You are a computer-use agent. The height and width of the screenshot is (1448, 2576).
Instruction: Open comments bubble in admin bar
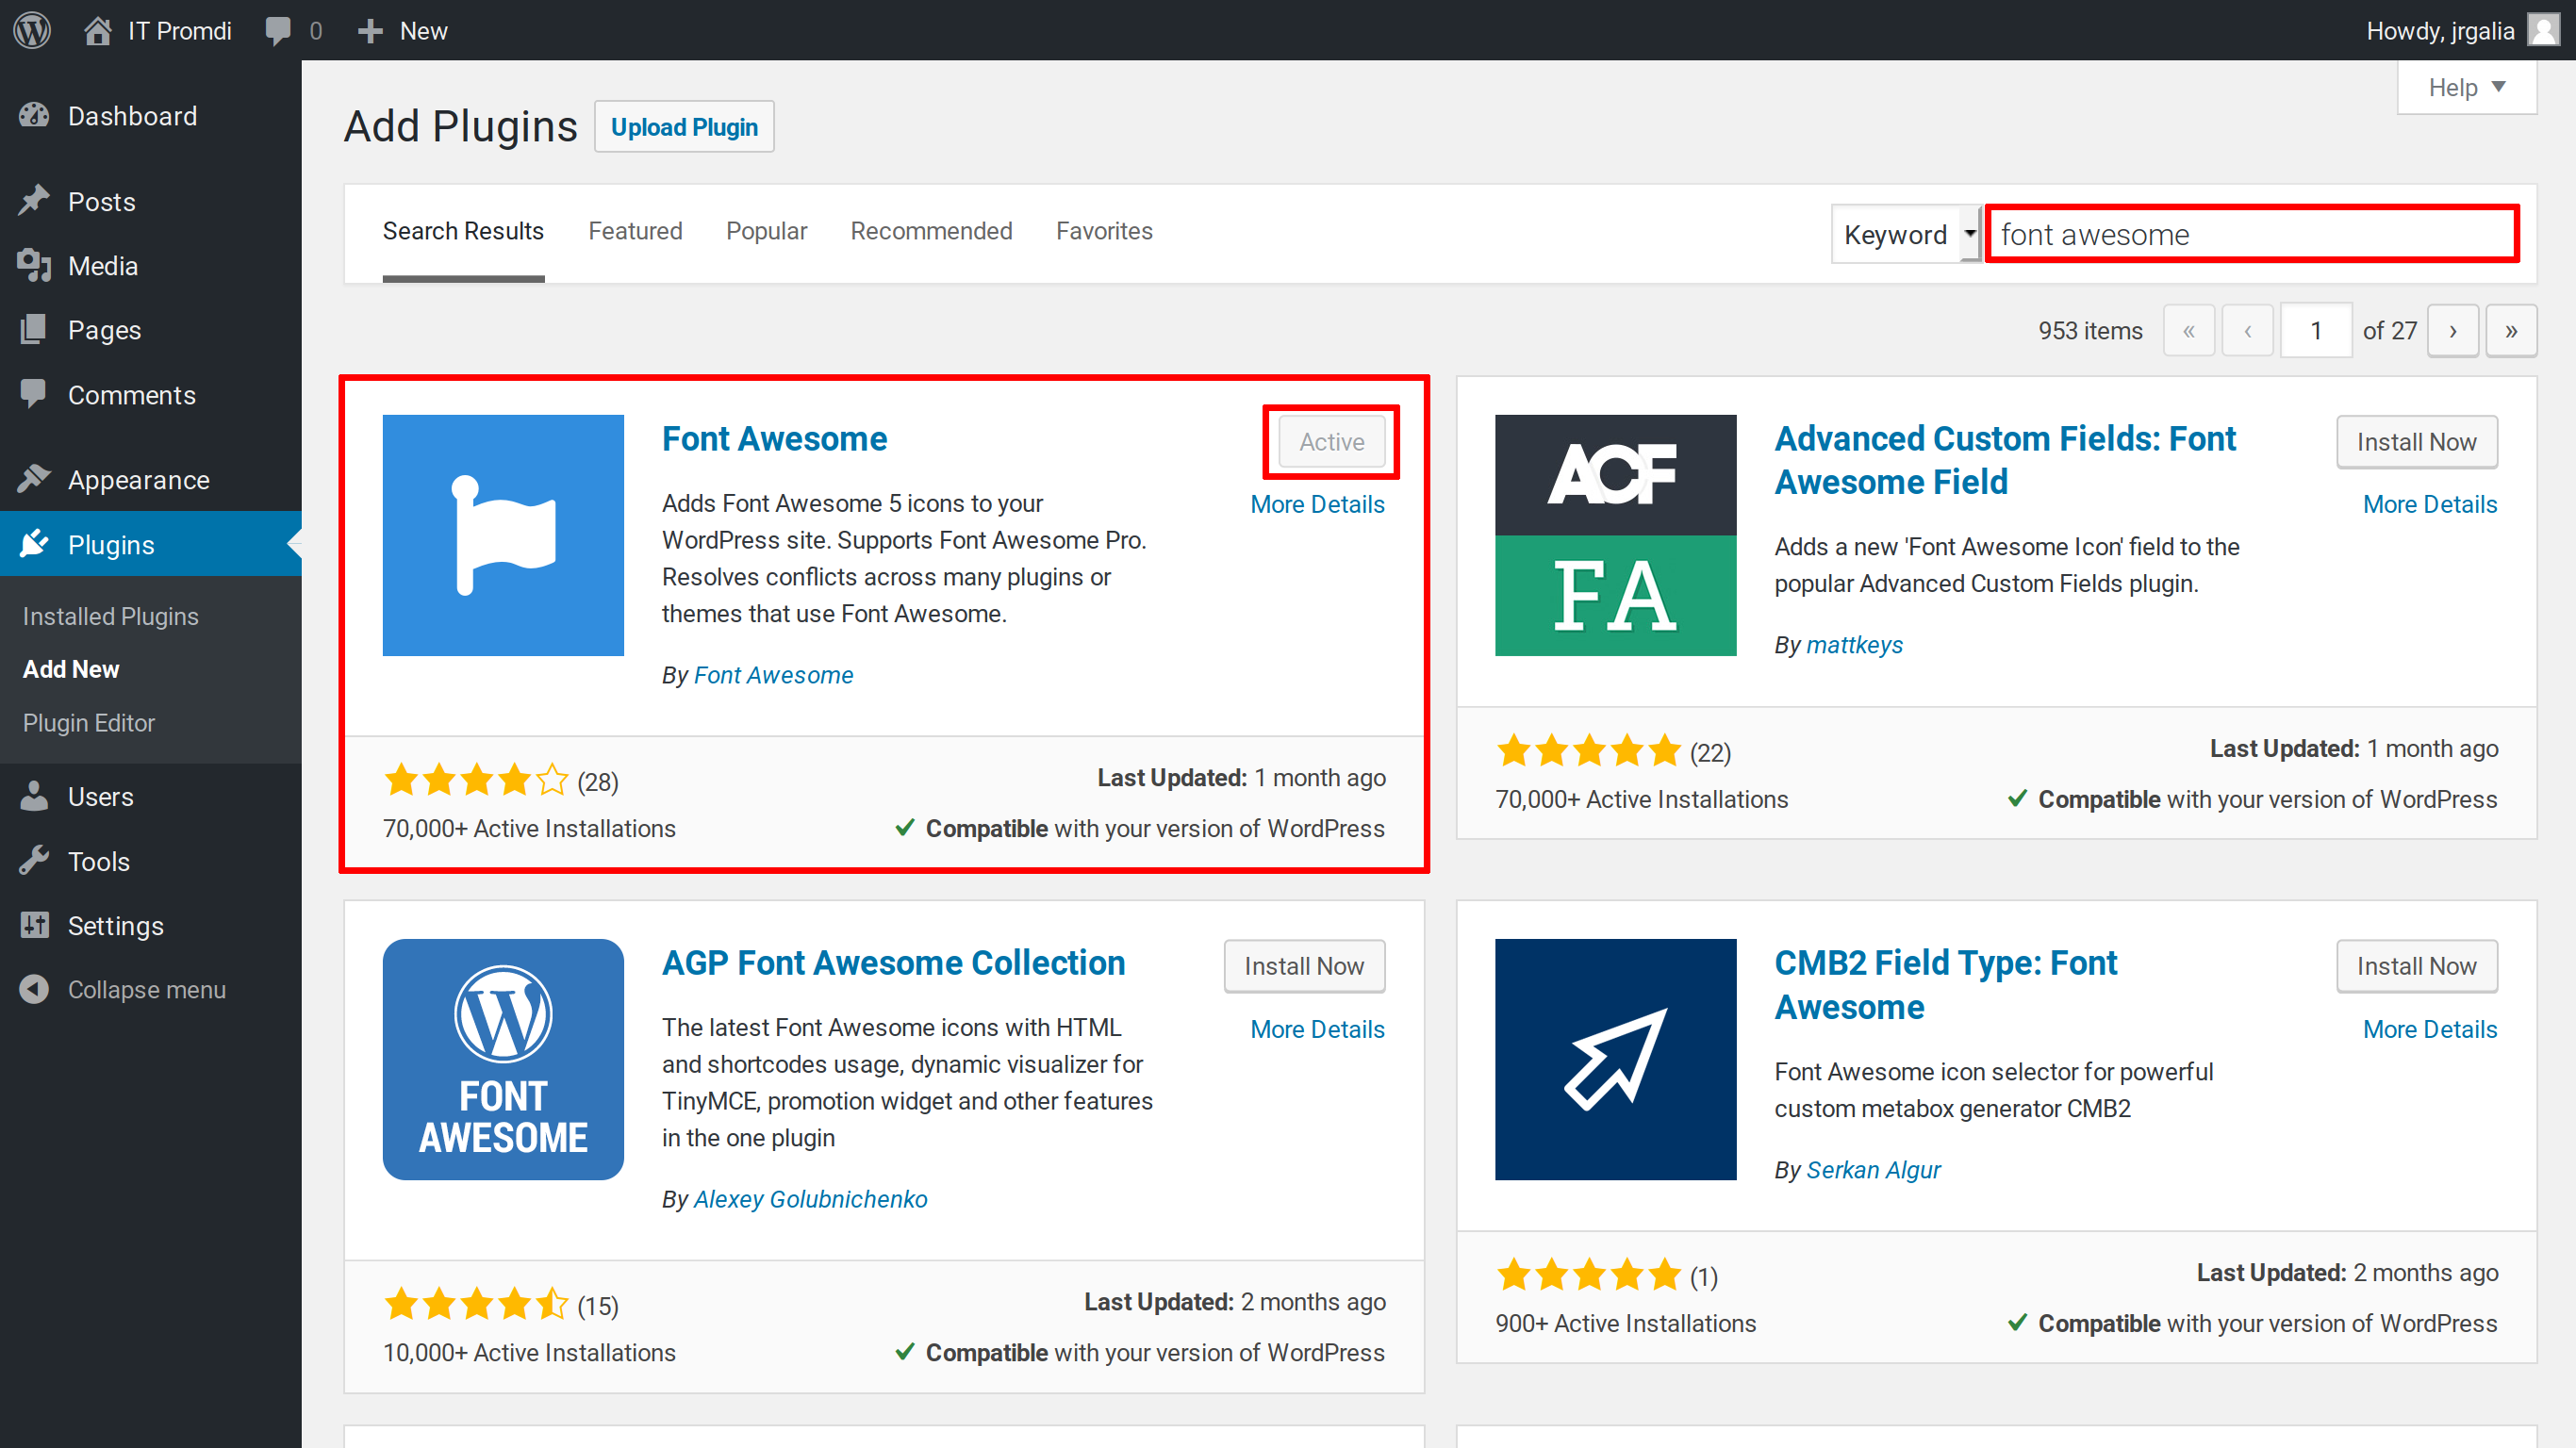click(x=278, y=31)
